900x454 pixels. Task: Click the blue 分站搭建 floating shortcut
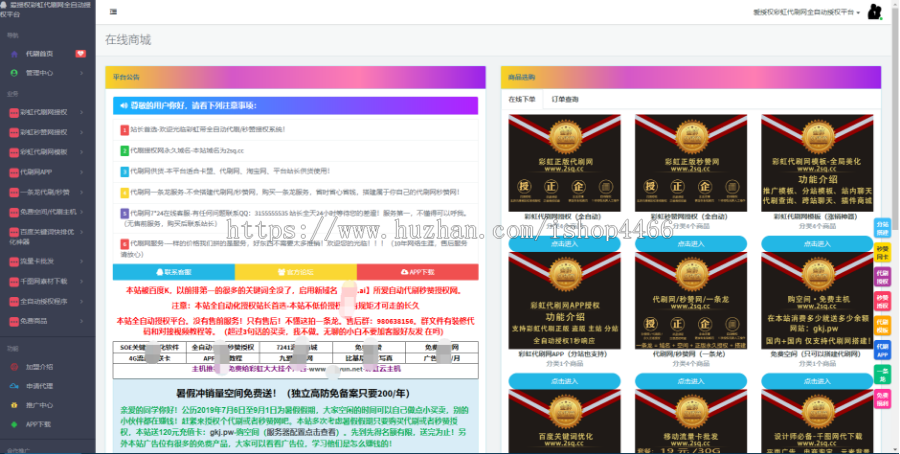pyautogui.click(x=882, y=228)
